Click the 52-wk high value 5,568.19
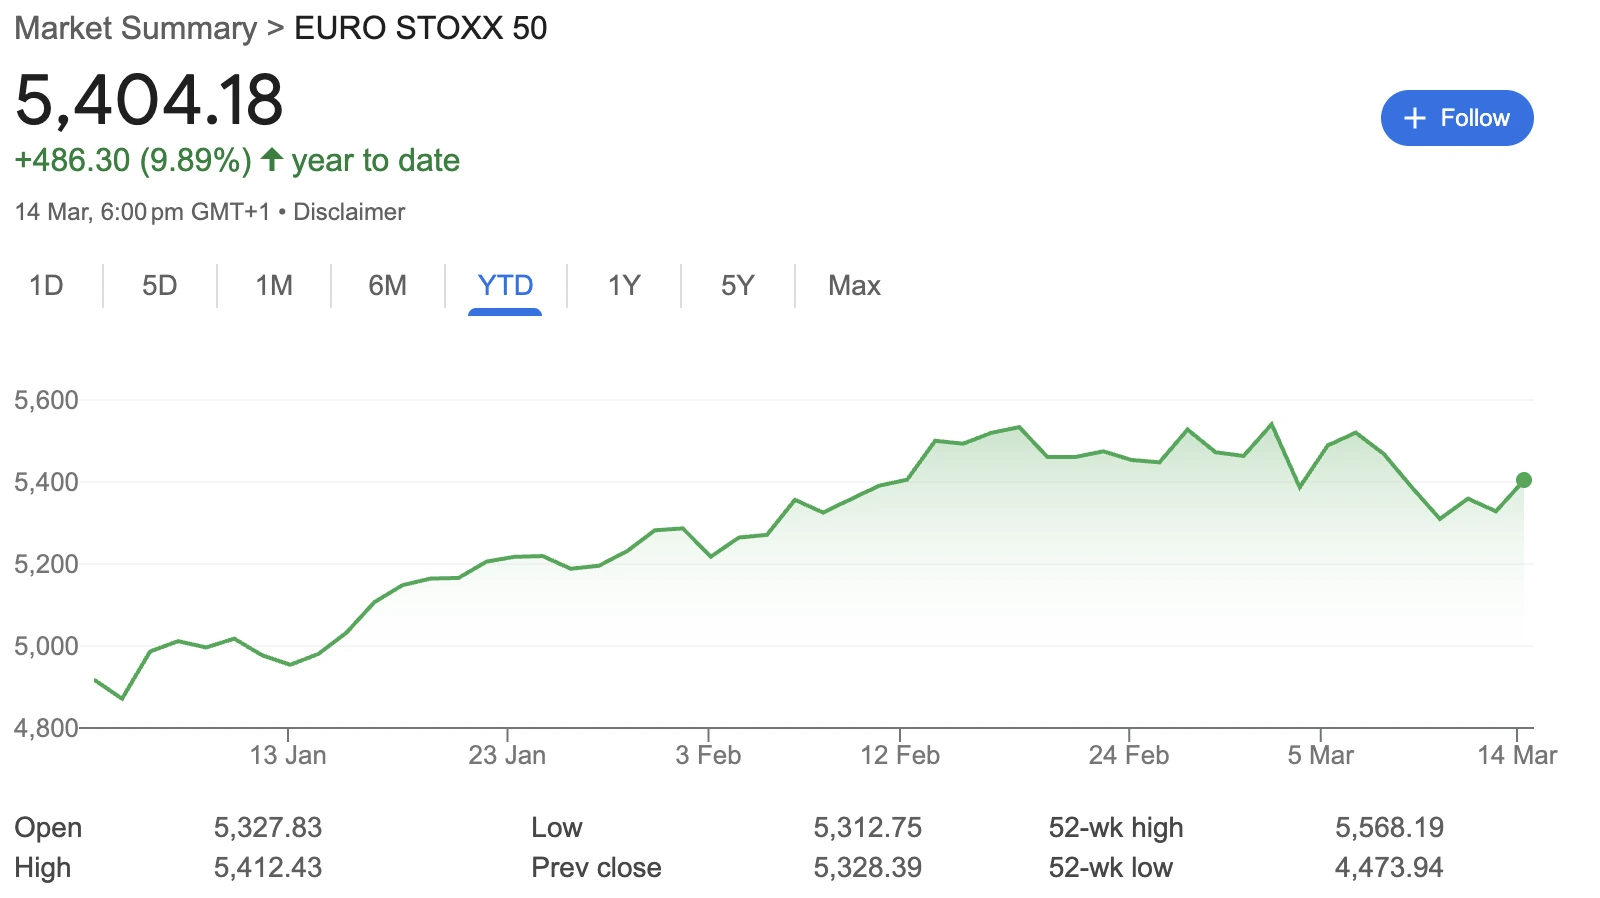Image resolution: width=1600 pixels, height=898 pixels. point(1390,828)
